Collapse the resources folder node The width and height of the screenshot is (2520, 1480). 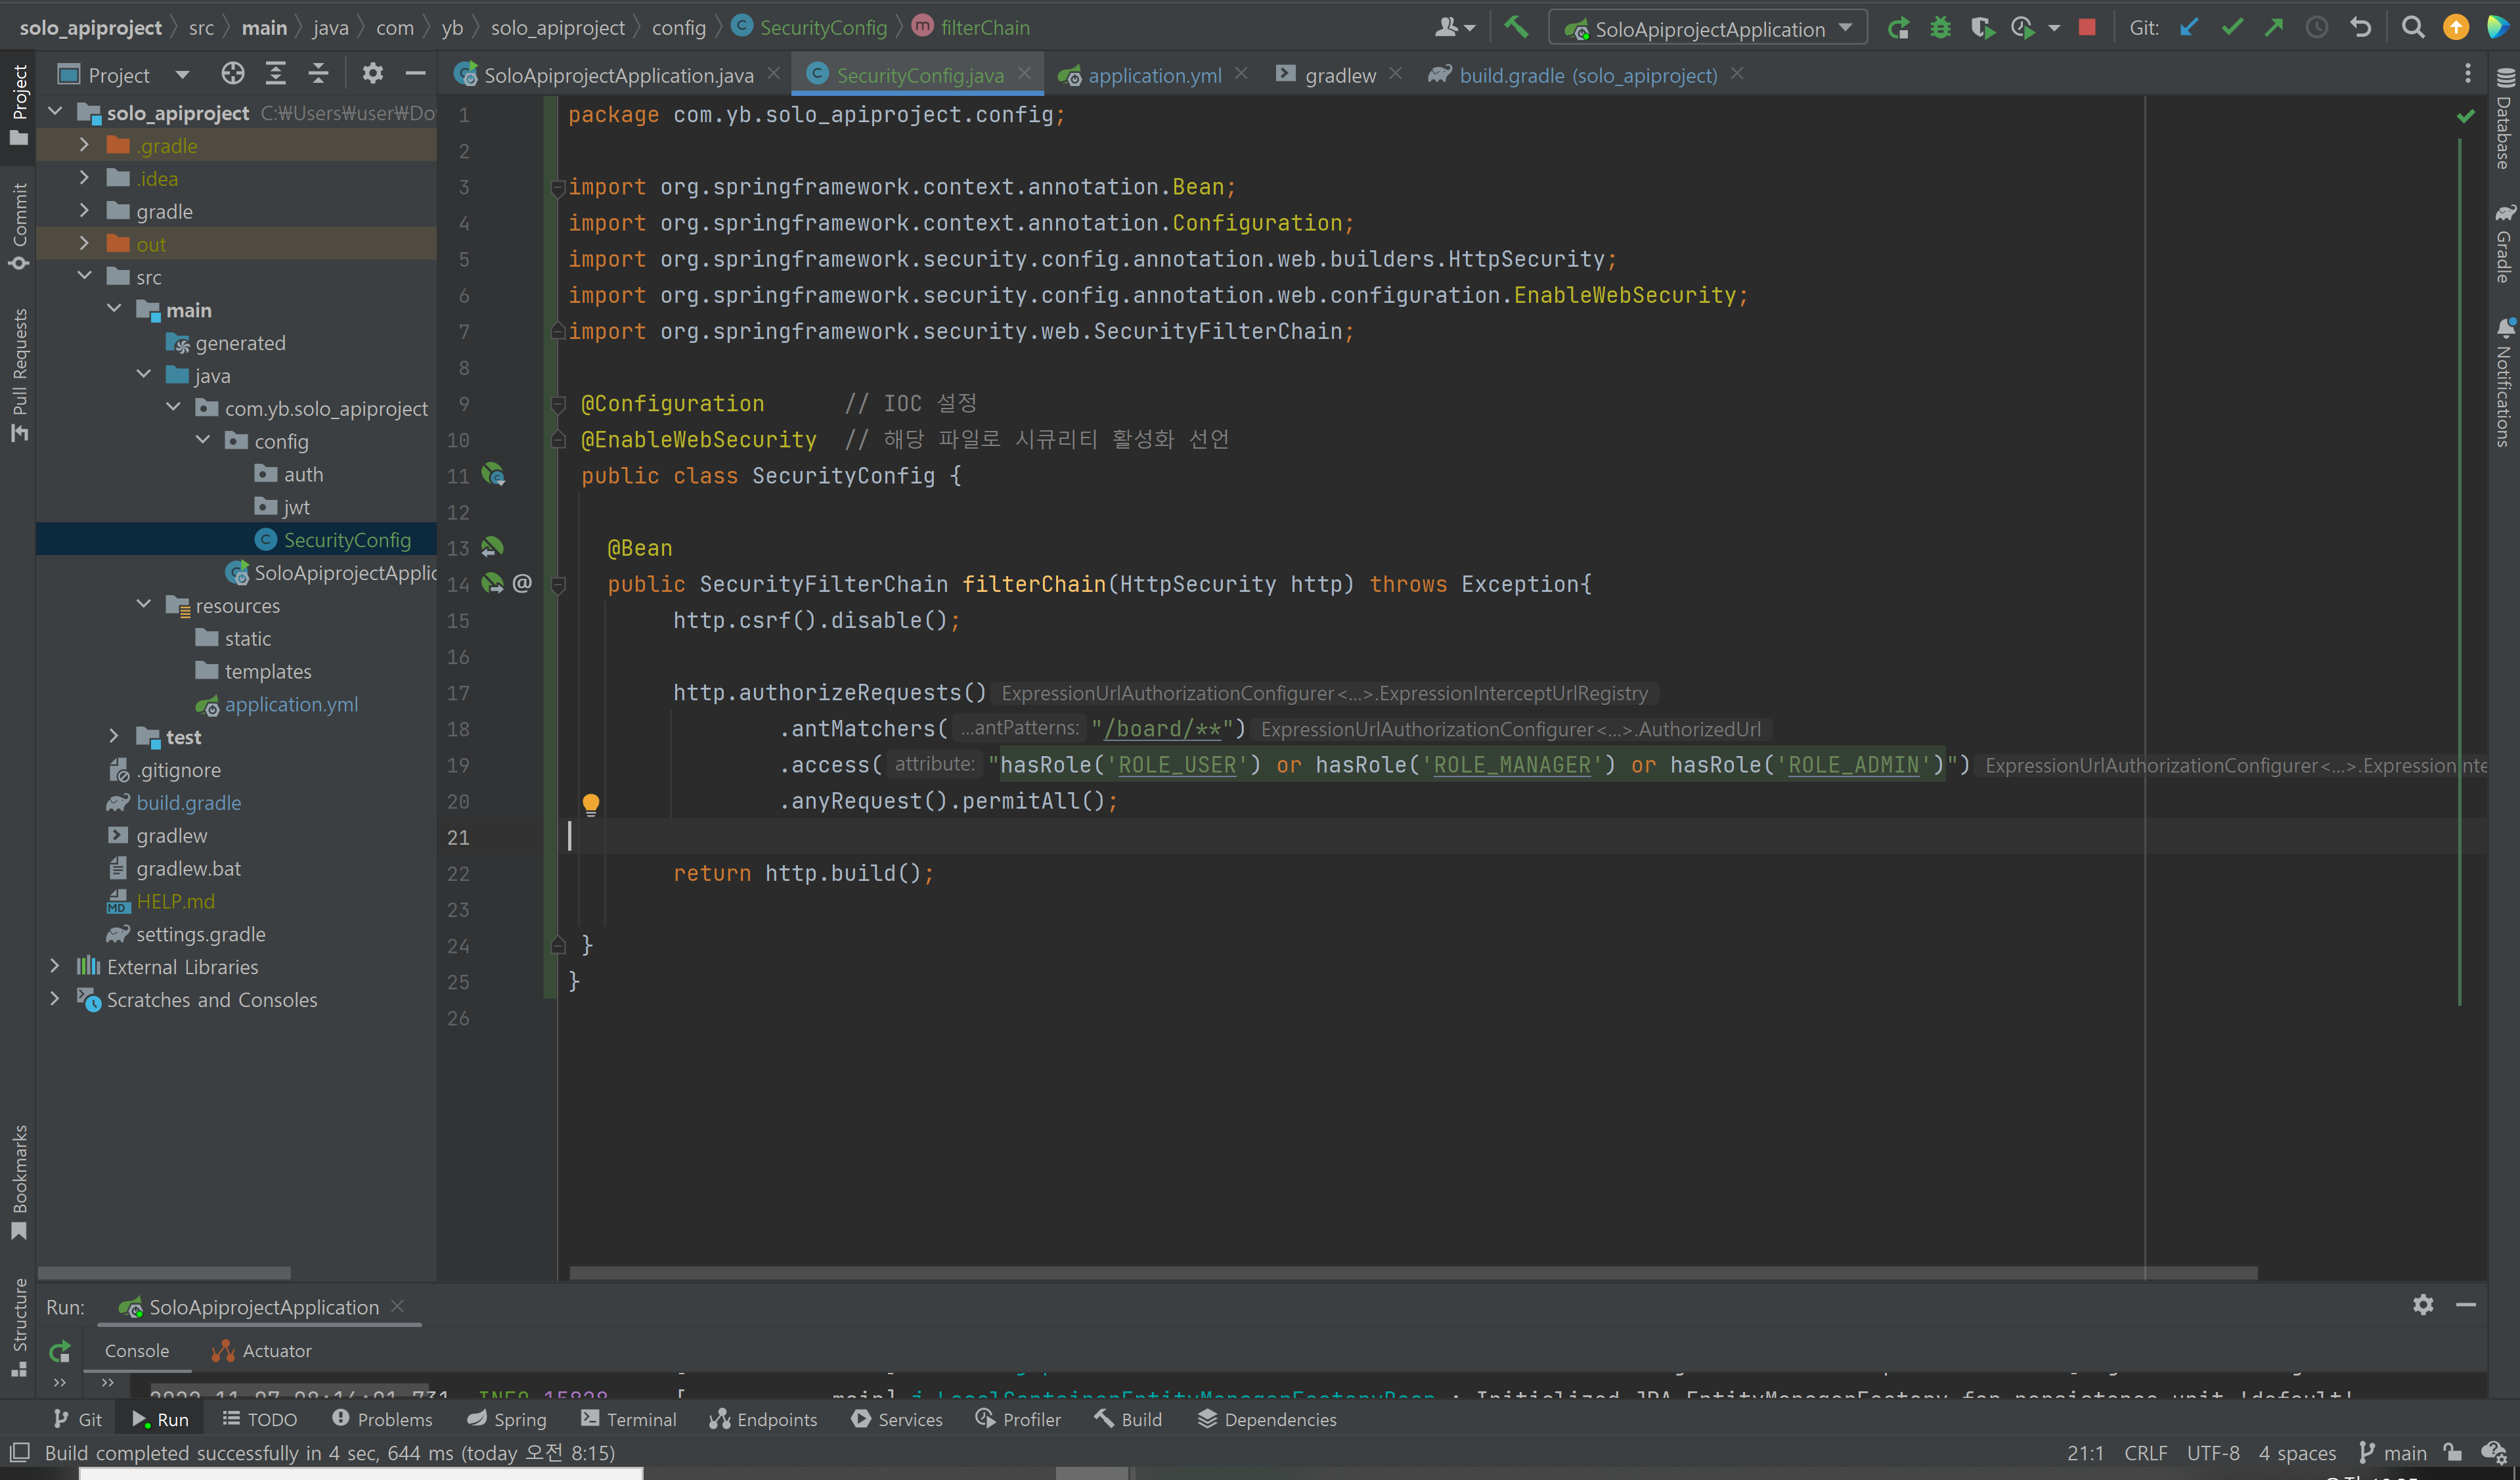143,604
